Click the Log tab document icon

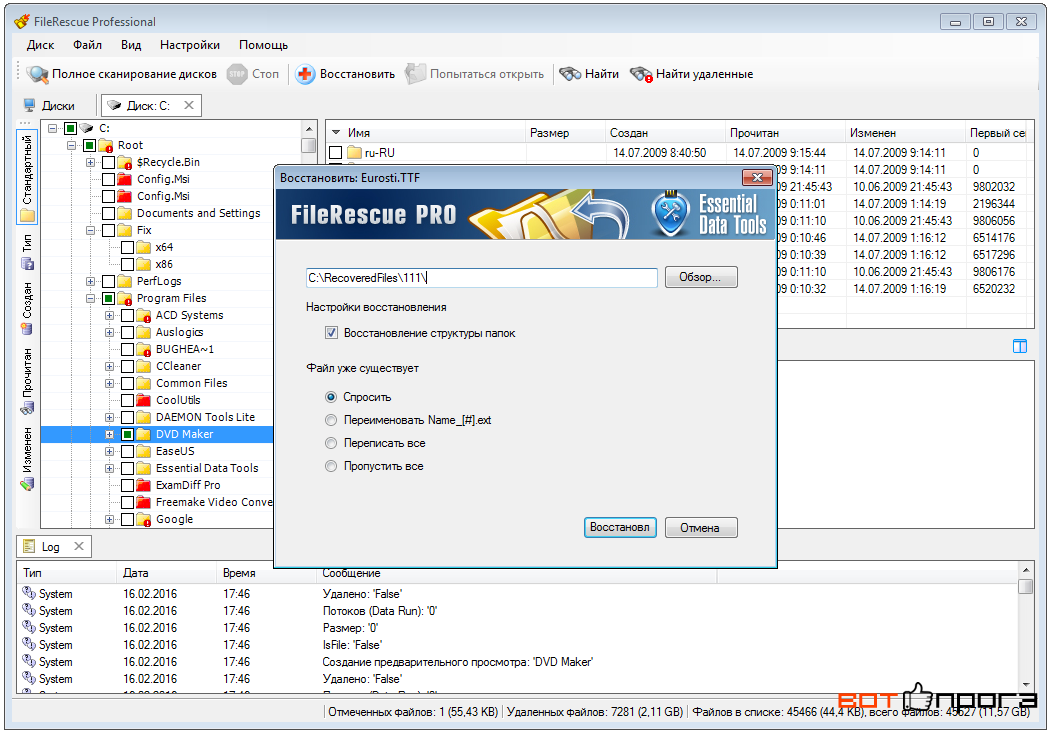click(x=29, y=546)
